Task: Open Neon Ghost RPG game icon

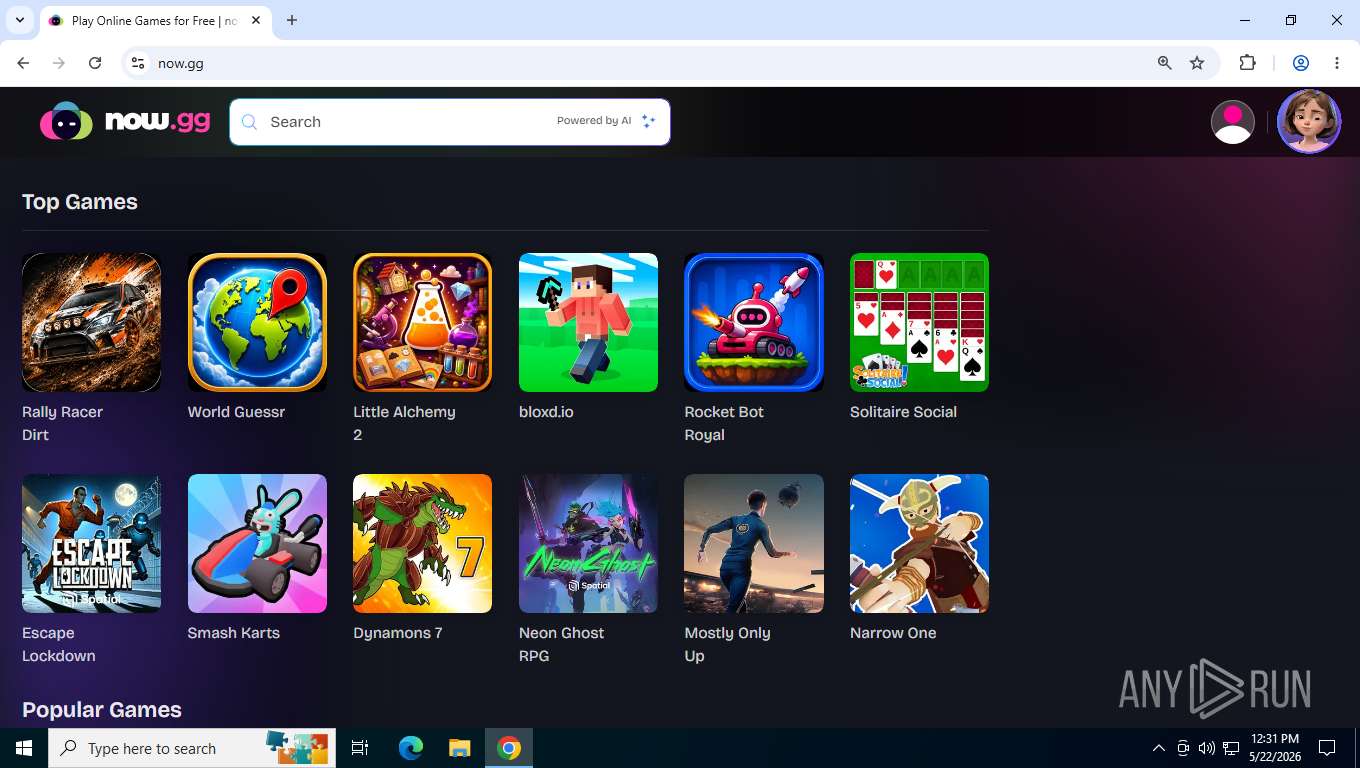Action: [588, 543]
